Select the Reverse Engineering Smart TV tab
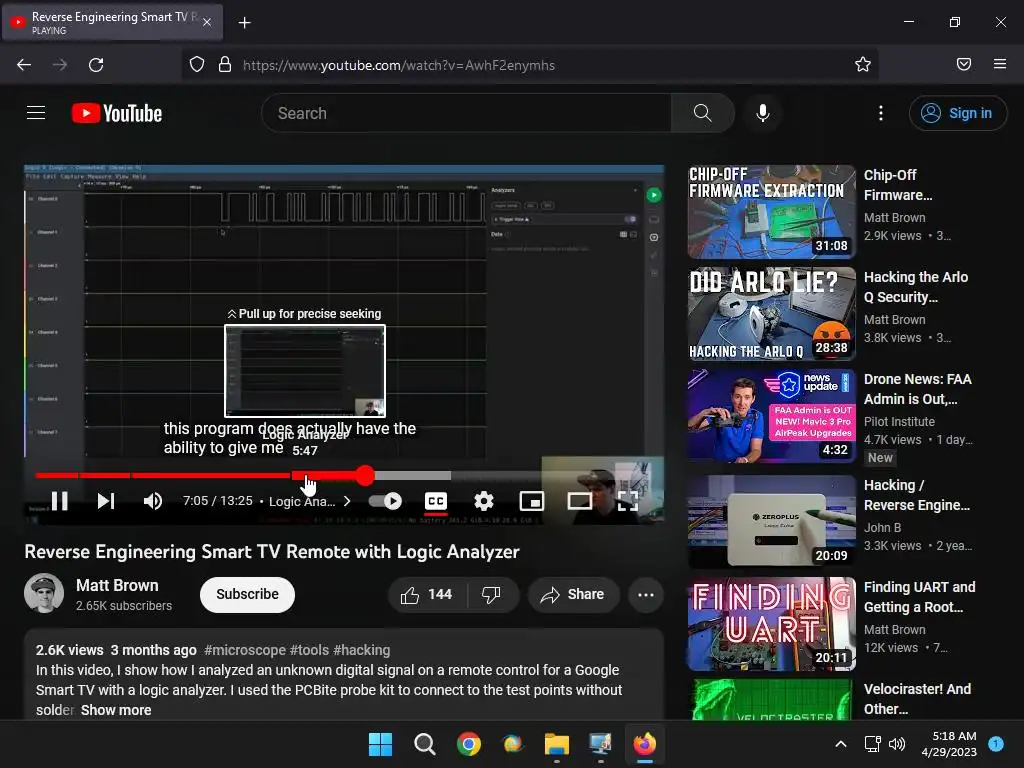Viewport: 1024px width, 768px height. point(112,22)
